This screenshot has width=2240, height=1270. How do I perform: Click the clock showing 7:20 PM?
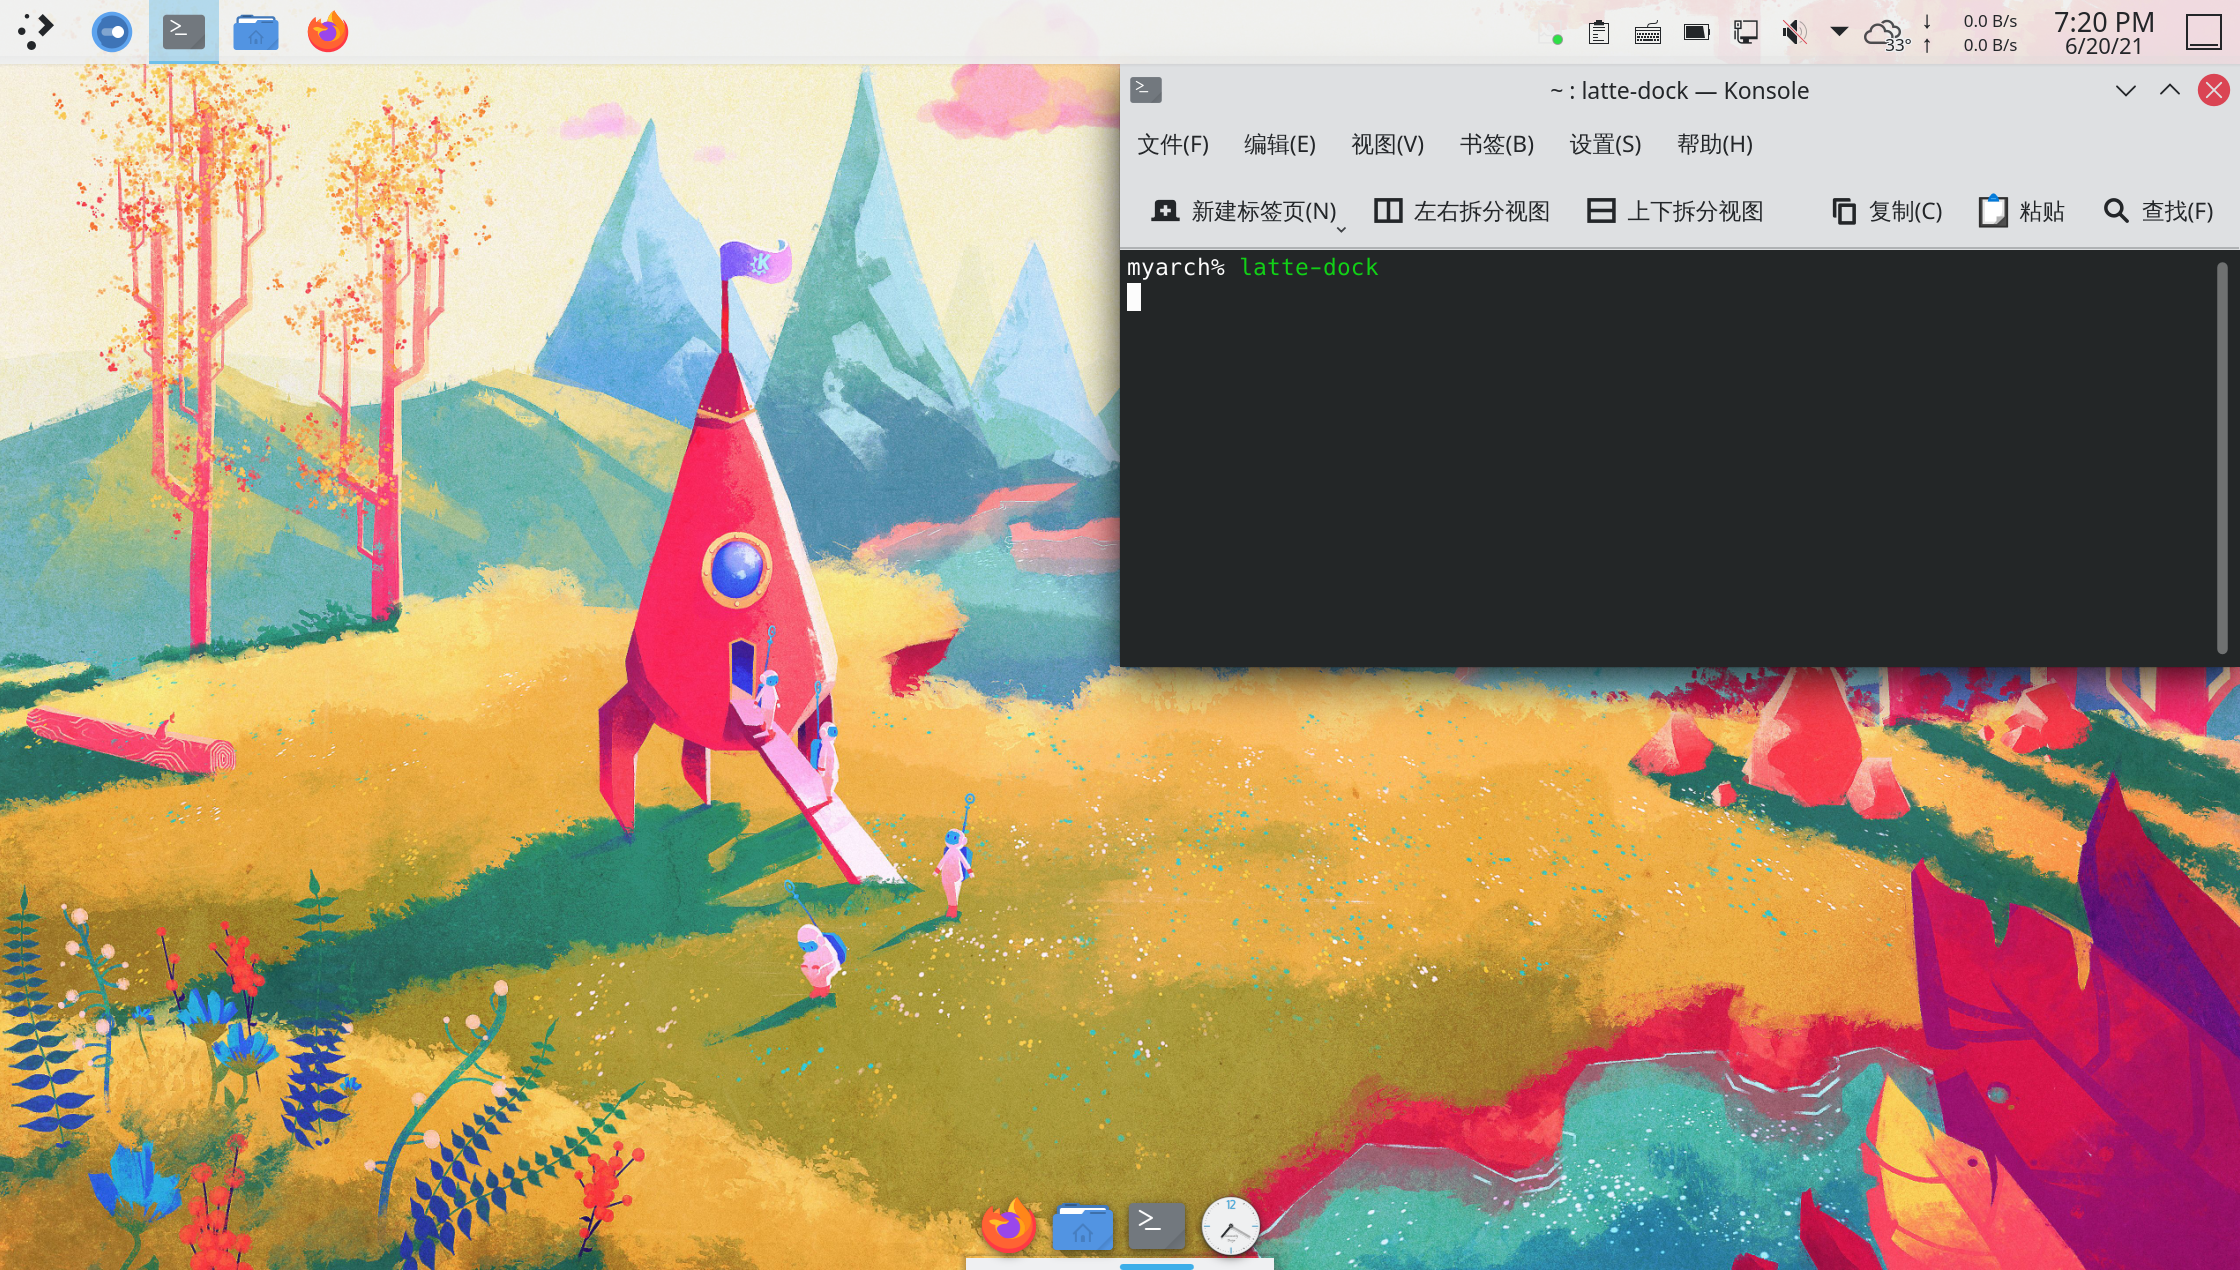pos(2103,33)
